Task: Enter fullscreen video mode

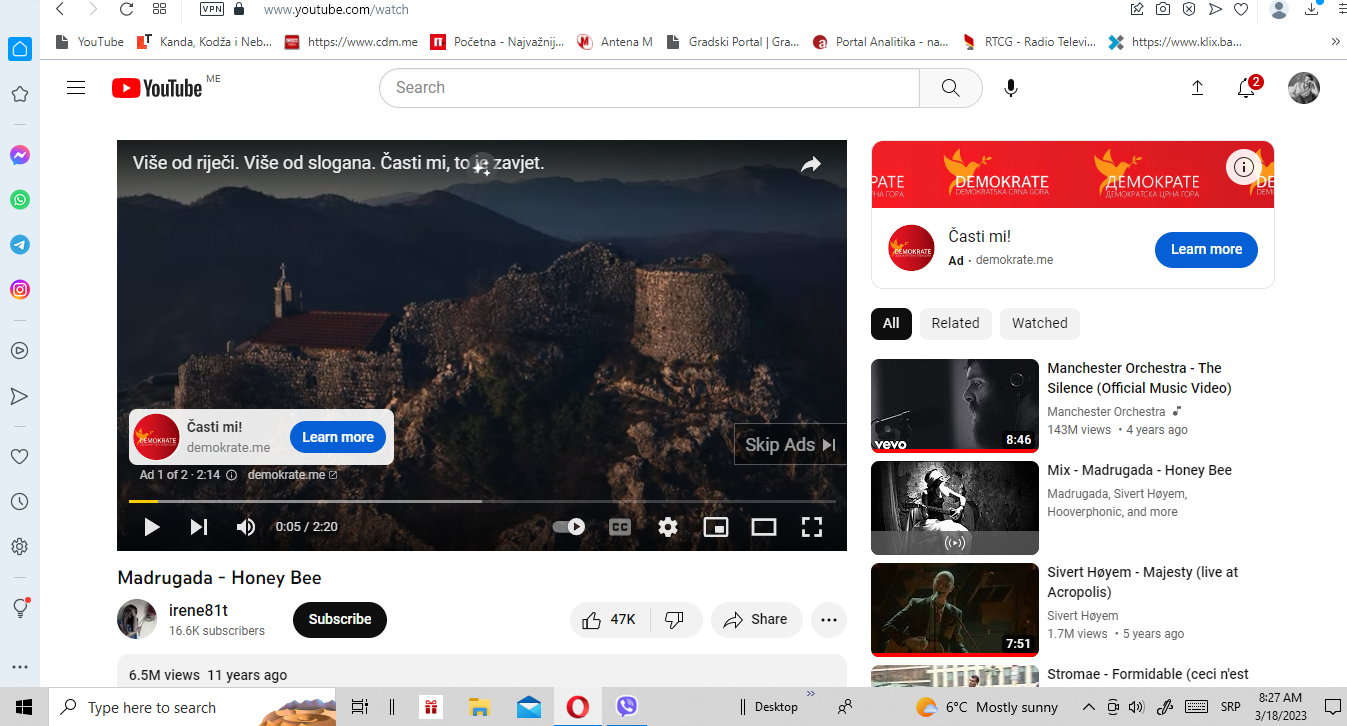Action: pos(812,527)
